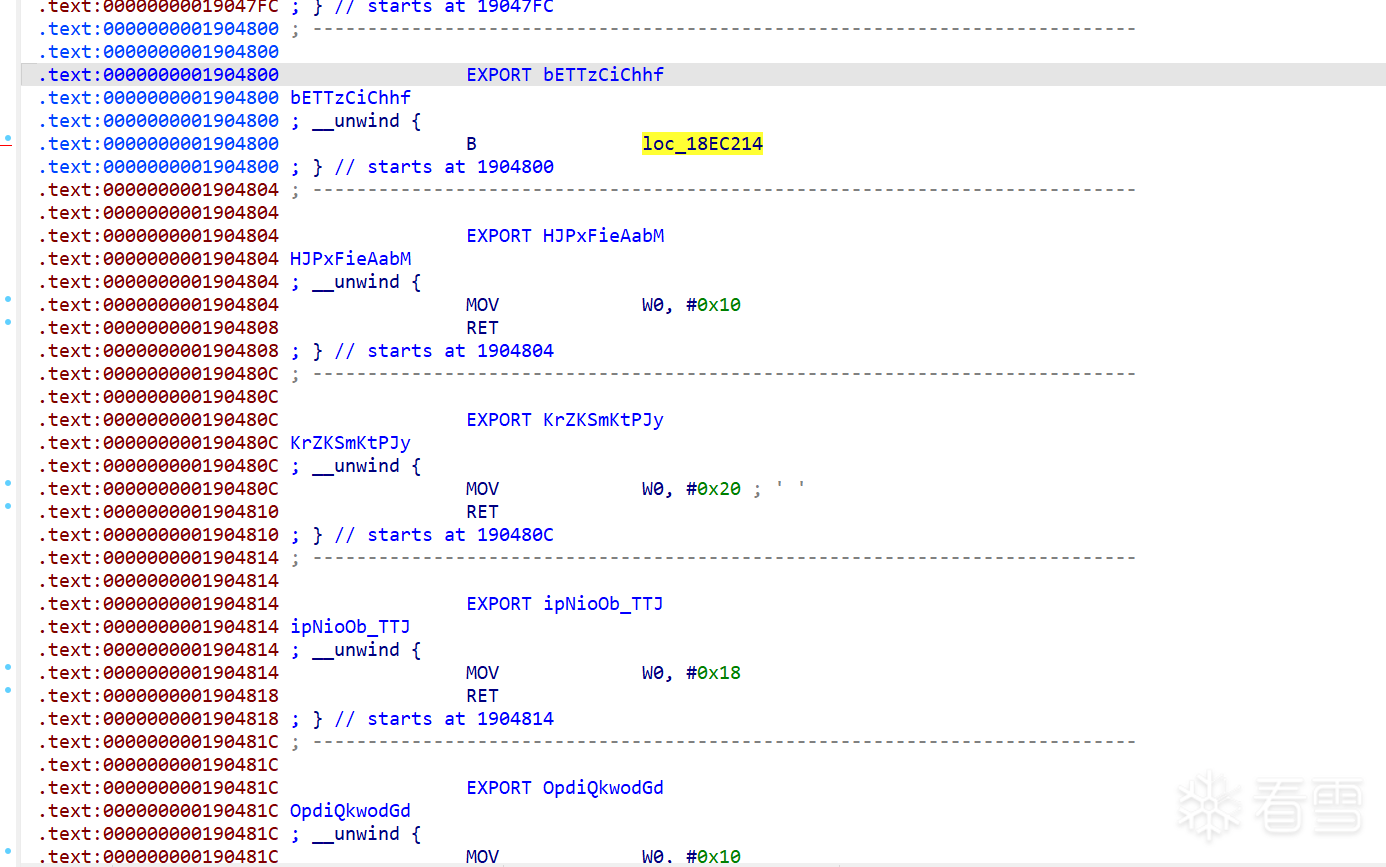Click the MOV mnemonic at address 1904814
The image size is (1386, 867).
482,673
